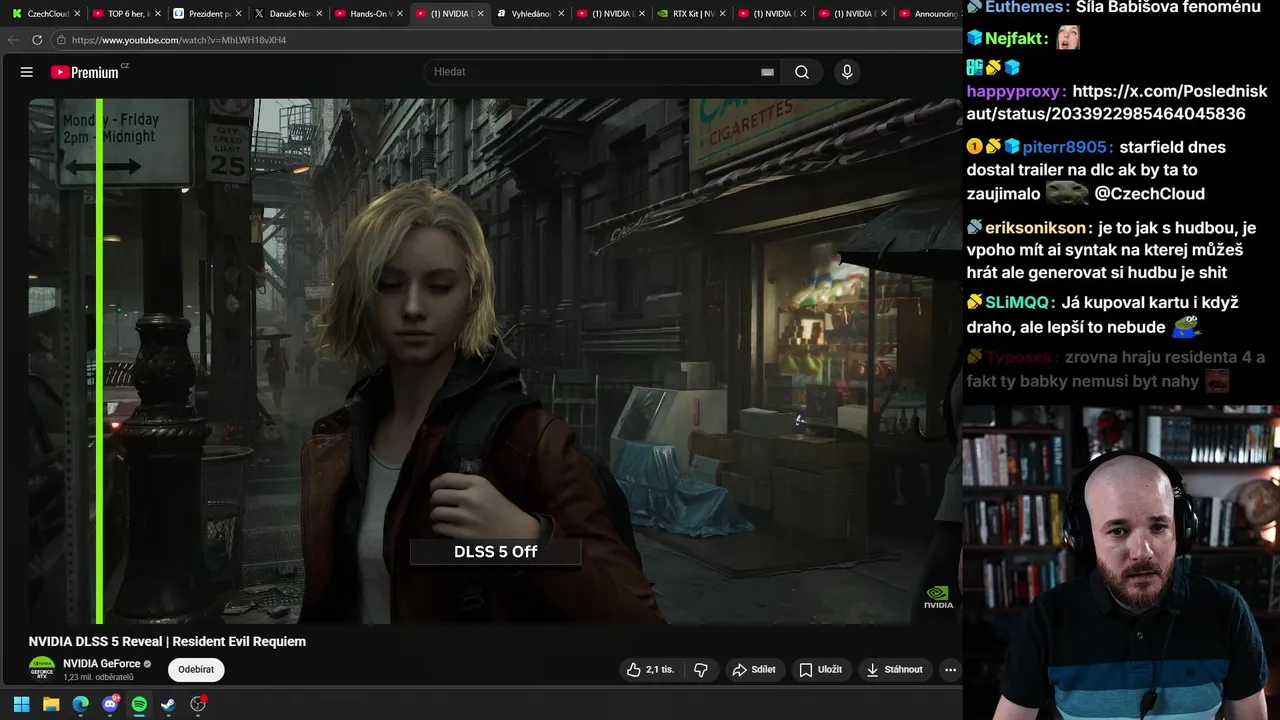Click the video player frame
This screenshot has width=1280, height=720.
[x=495, y=361]
